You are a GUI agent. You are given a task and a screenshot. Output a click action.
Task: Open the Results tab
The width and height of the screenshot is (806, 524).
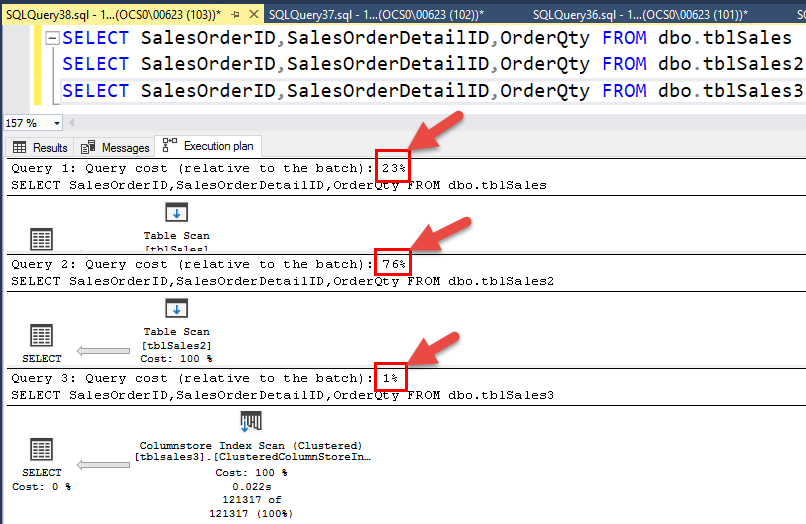coord(40,148)
